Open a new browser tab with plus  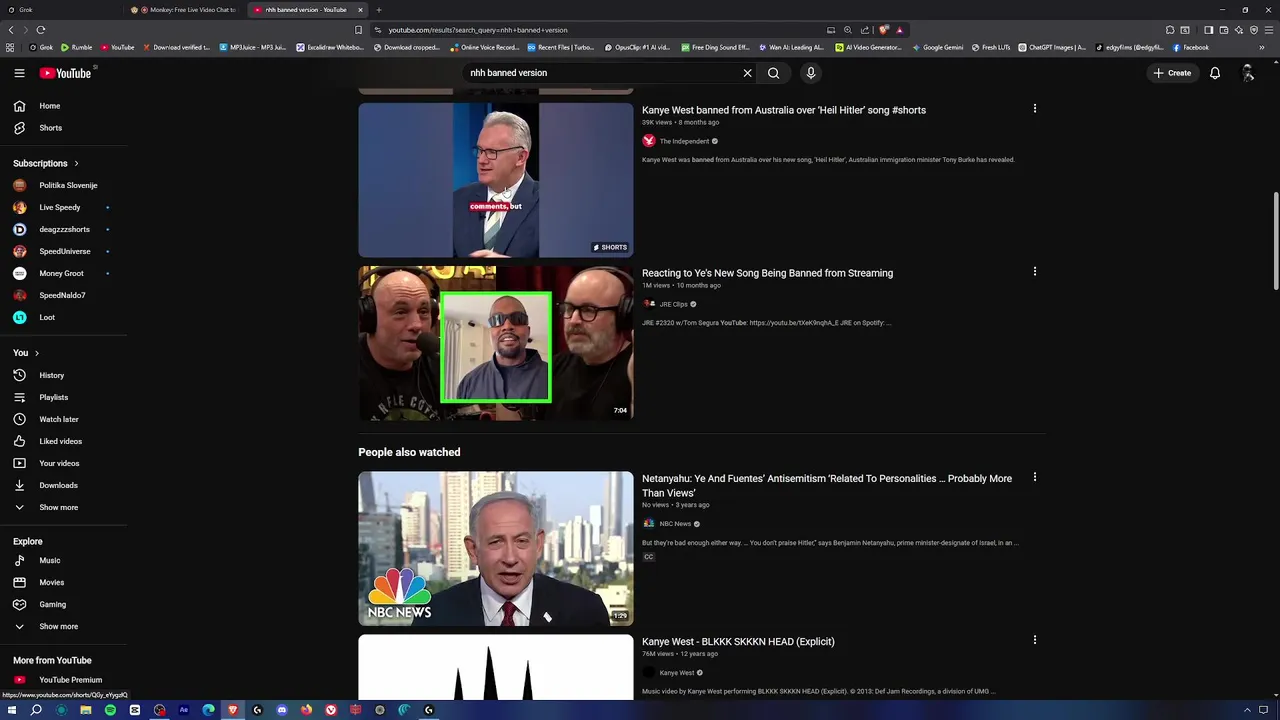coord(378,10)
